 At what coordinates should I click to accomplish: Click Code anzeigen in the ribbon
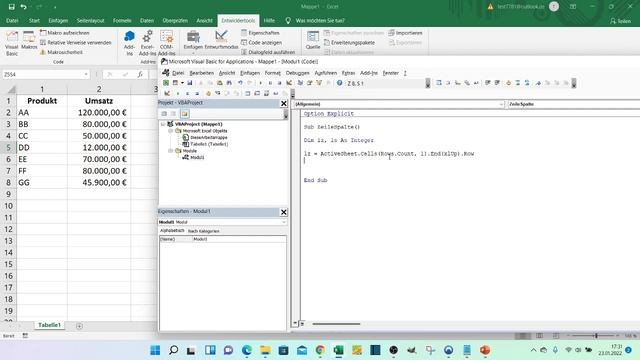point(261,42)
